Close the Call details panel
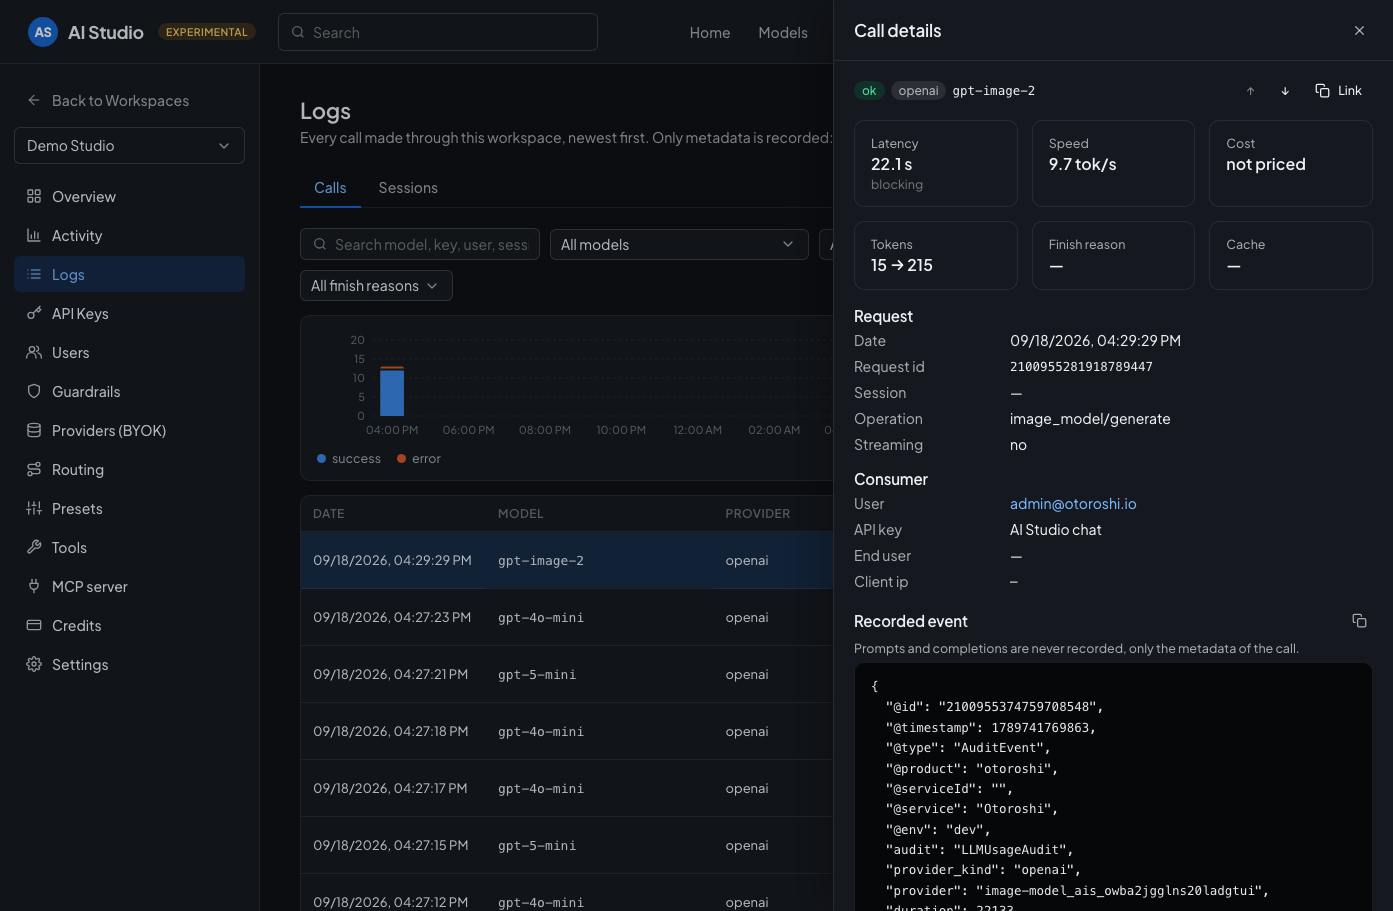Viewport: 1393px width, 911px height. pyautogui.click(x=1359, y=31)
